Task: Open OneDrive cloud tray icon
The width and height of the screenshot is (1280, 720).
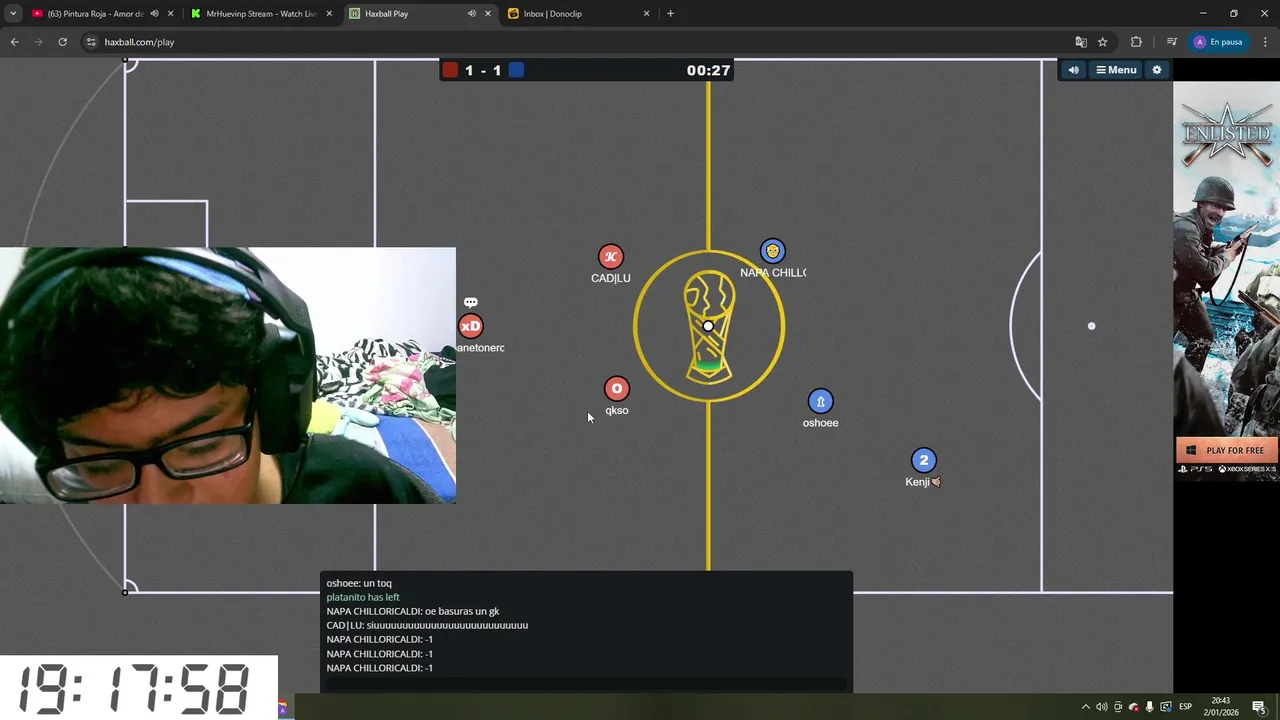Action: click(1134, 707)
